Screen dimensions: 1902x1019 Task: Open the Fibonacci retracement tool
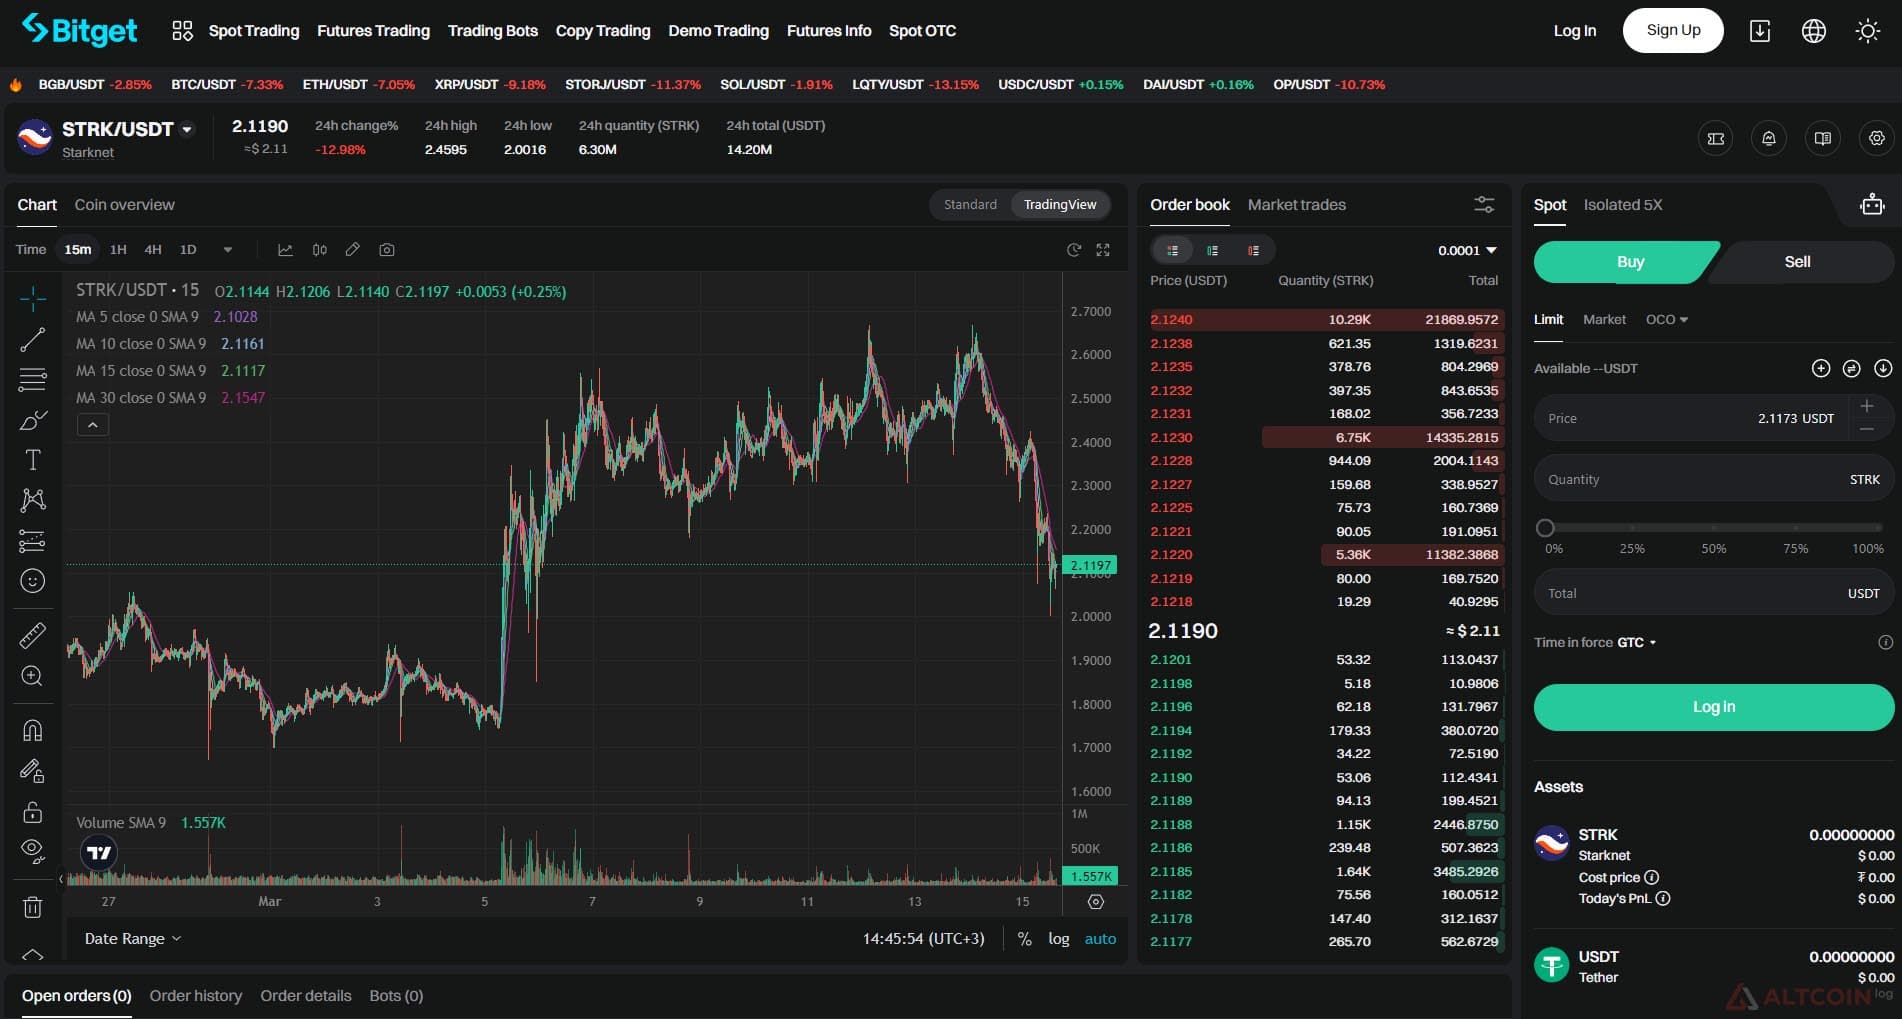coord(32,380)
